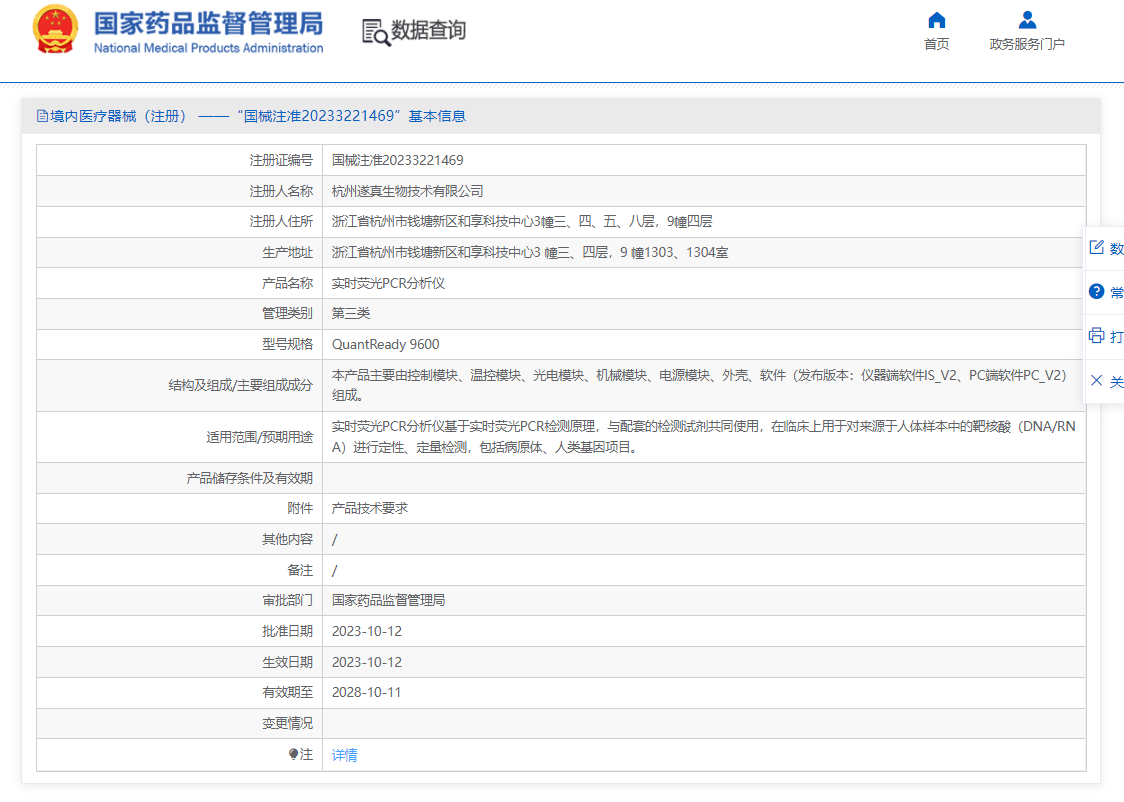Open the 详情 details link
This screenshot has height=802, width=1124.
(344, 755)
